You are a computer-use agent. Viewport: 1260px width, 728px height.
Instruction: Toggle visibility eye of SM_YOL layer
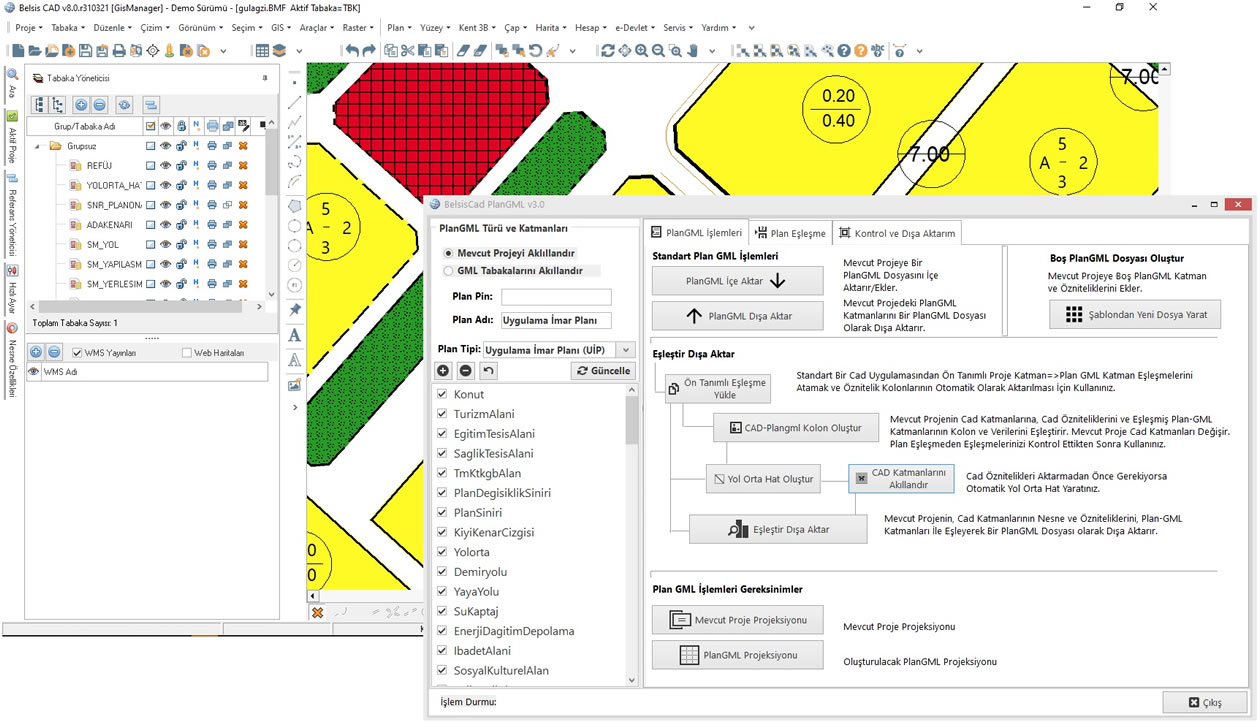[166, 244]
